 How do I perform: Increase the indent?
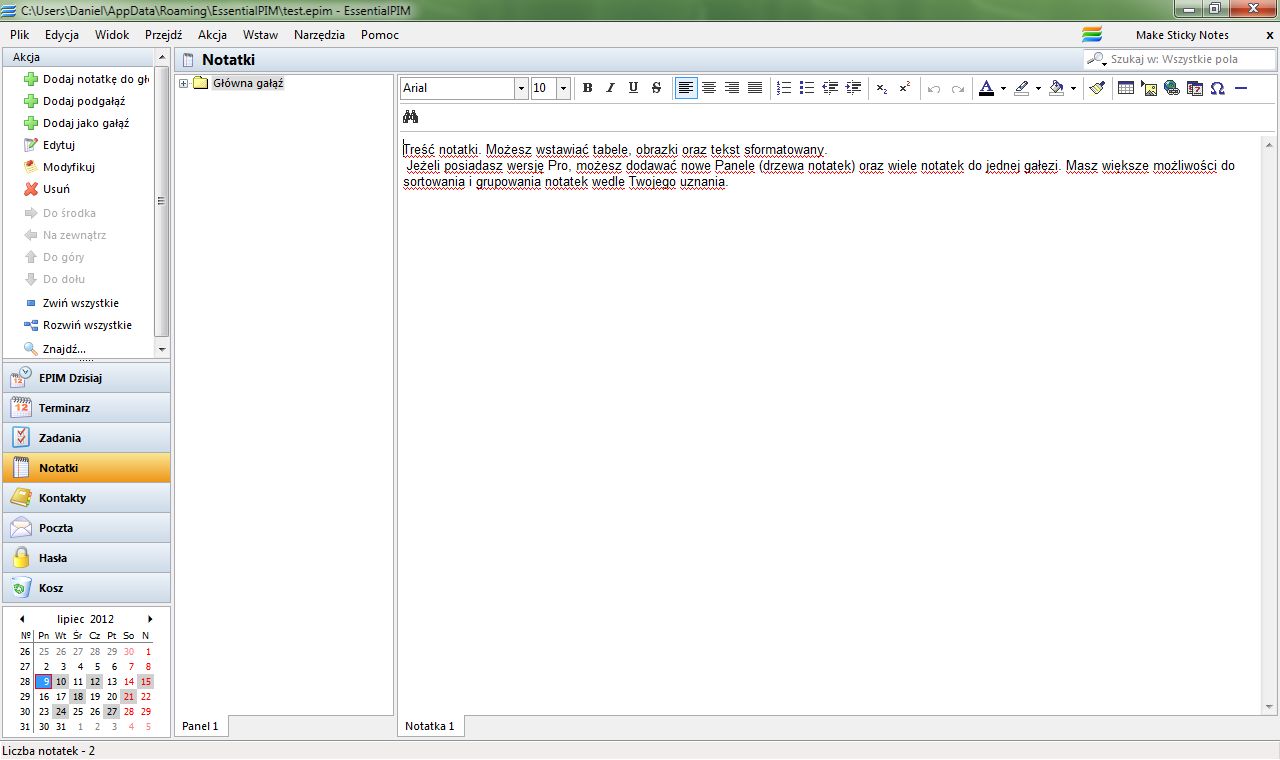tap(853, 88)
